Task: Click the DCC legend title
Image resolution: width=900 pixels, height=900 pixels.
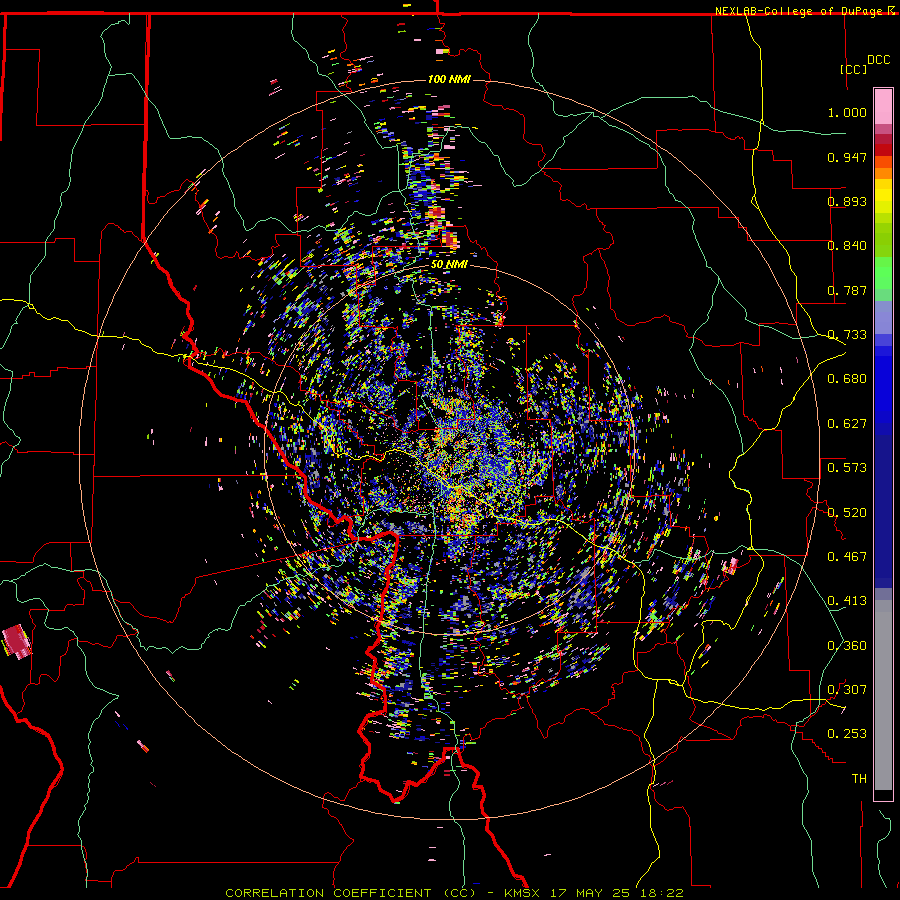Action: (x=878, y=60)
